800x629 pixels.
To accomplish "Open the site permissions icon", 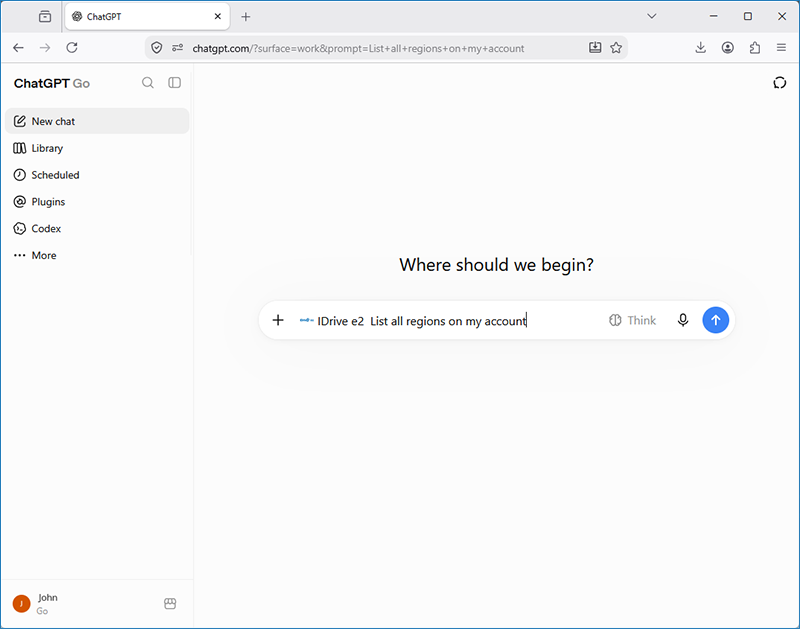I will click(178, 48).
